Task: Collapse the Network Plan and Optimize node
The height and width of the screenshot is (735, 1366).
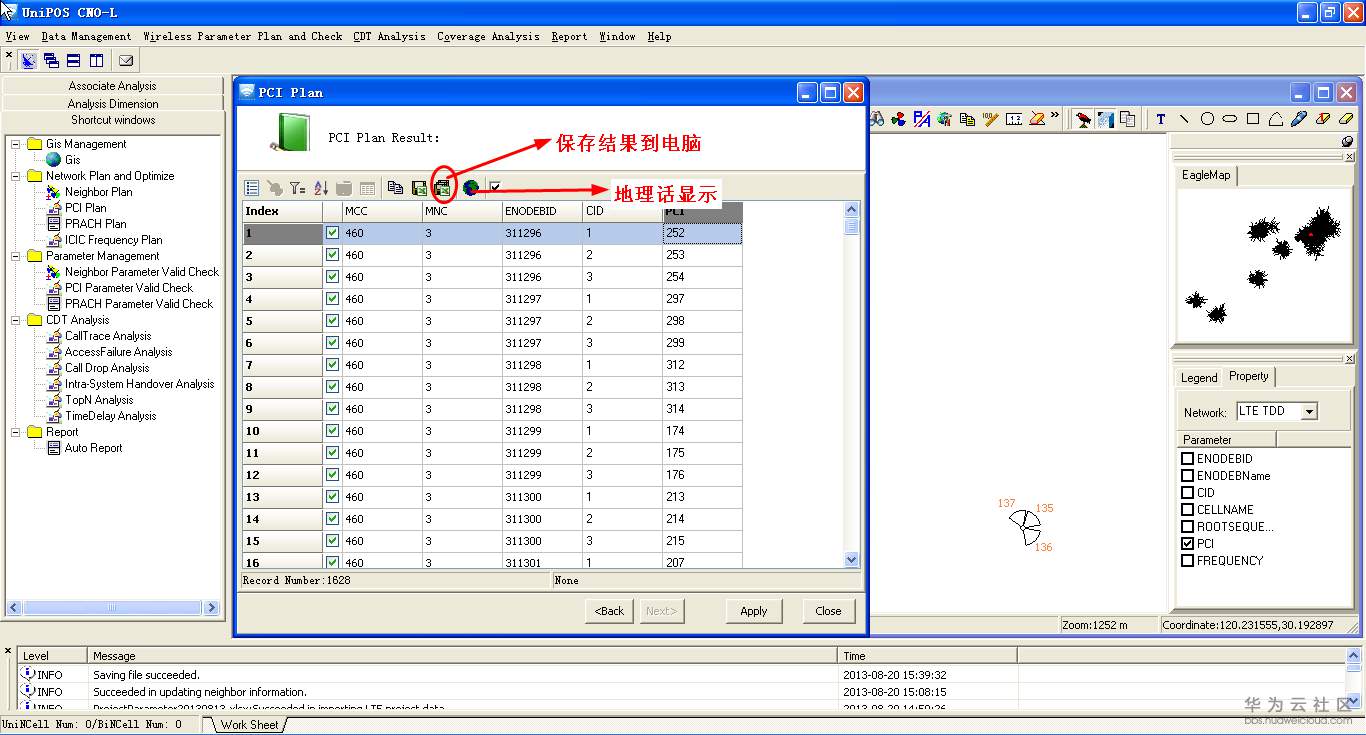Action: 16,176
